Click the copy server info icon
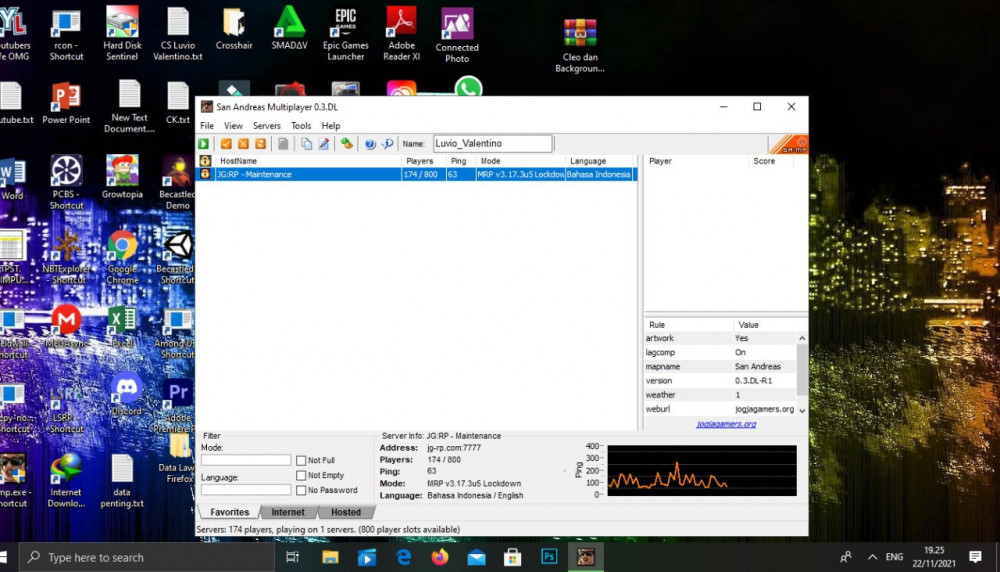This screenshot has width=1000, height=572. (306, 144)
